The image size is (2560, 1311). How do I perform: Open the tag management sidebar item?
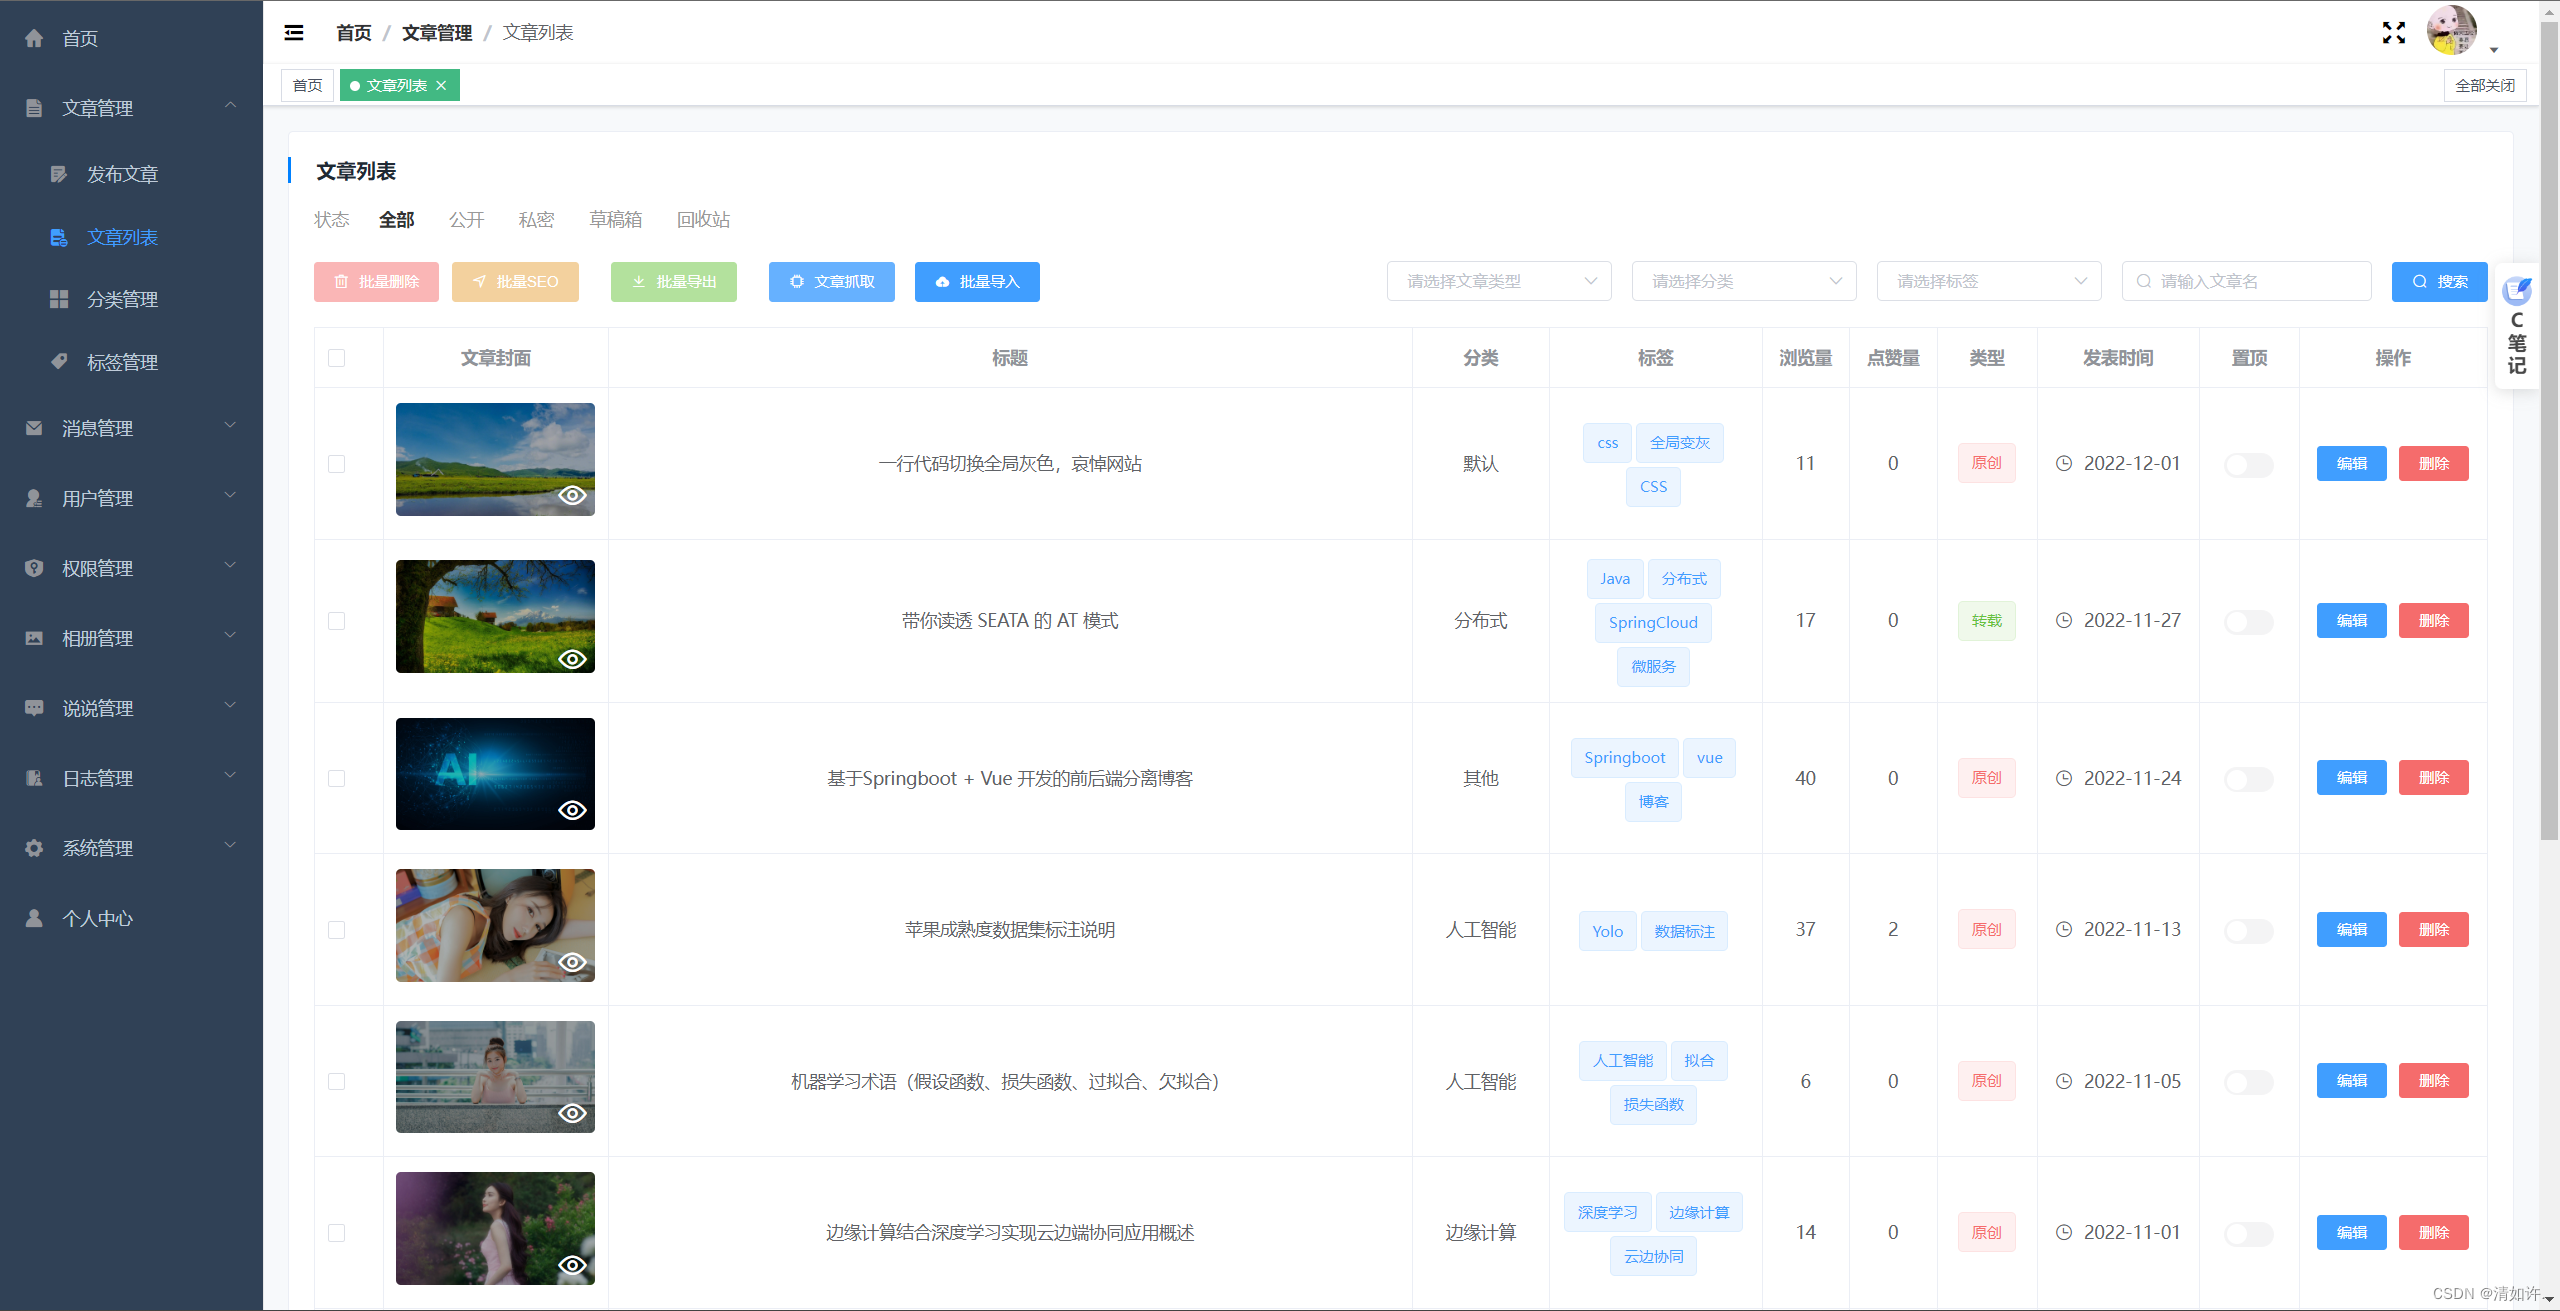[x=122, y=362]
